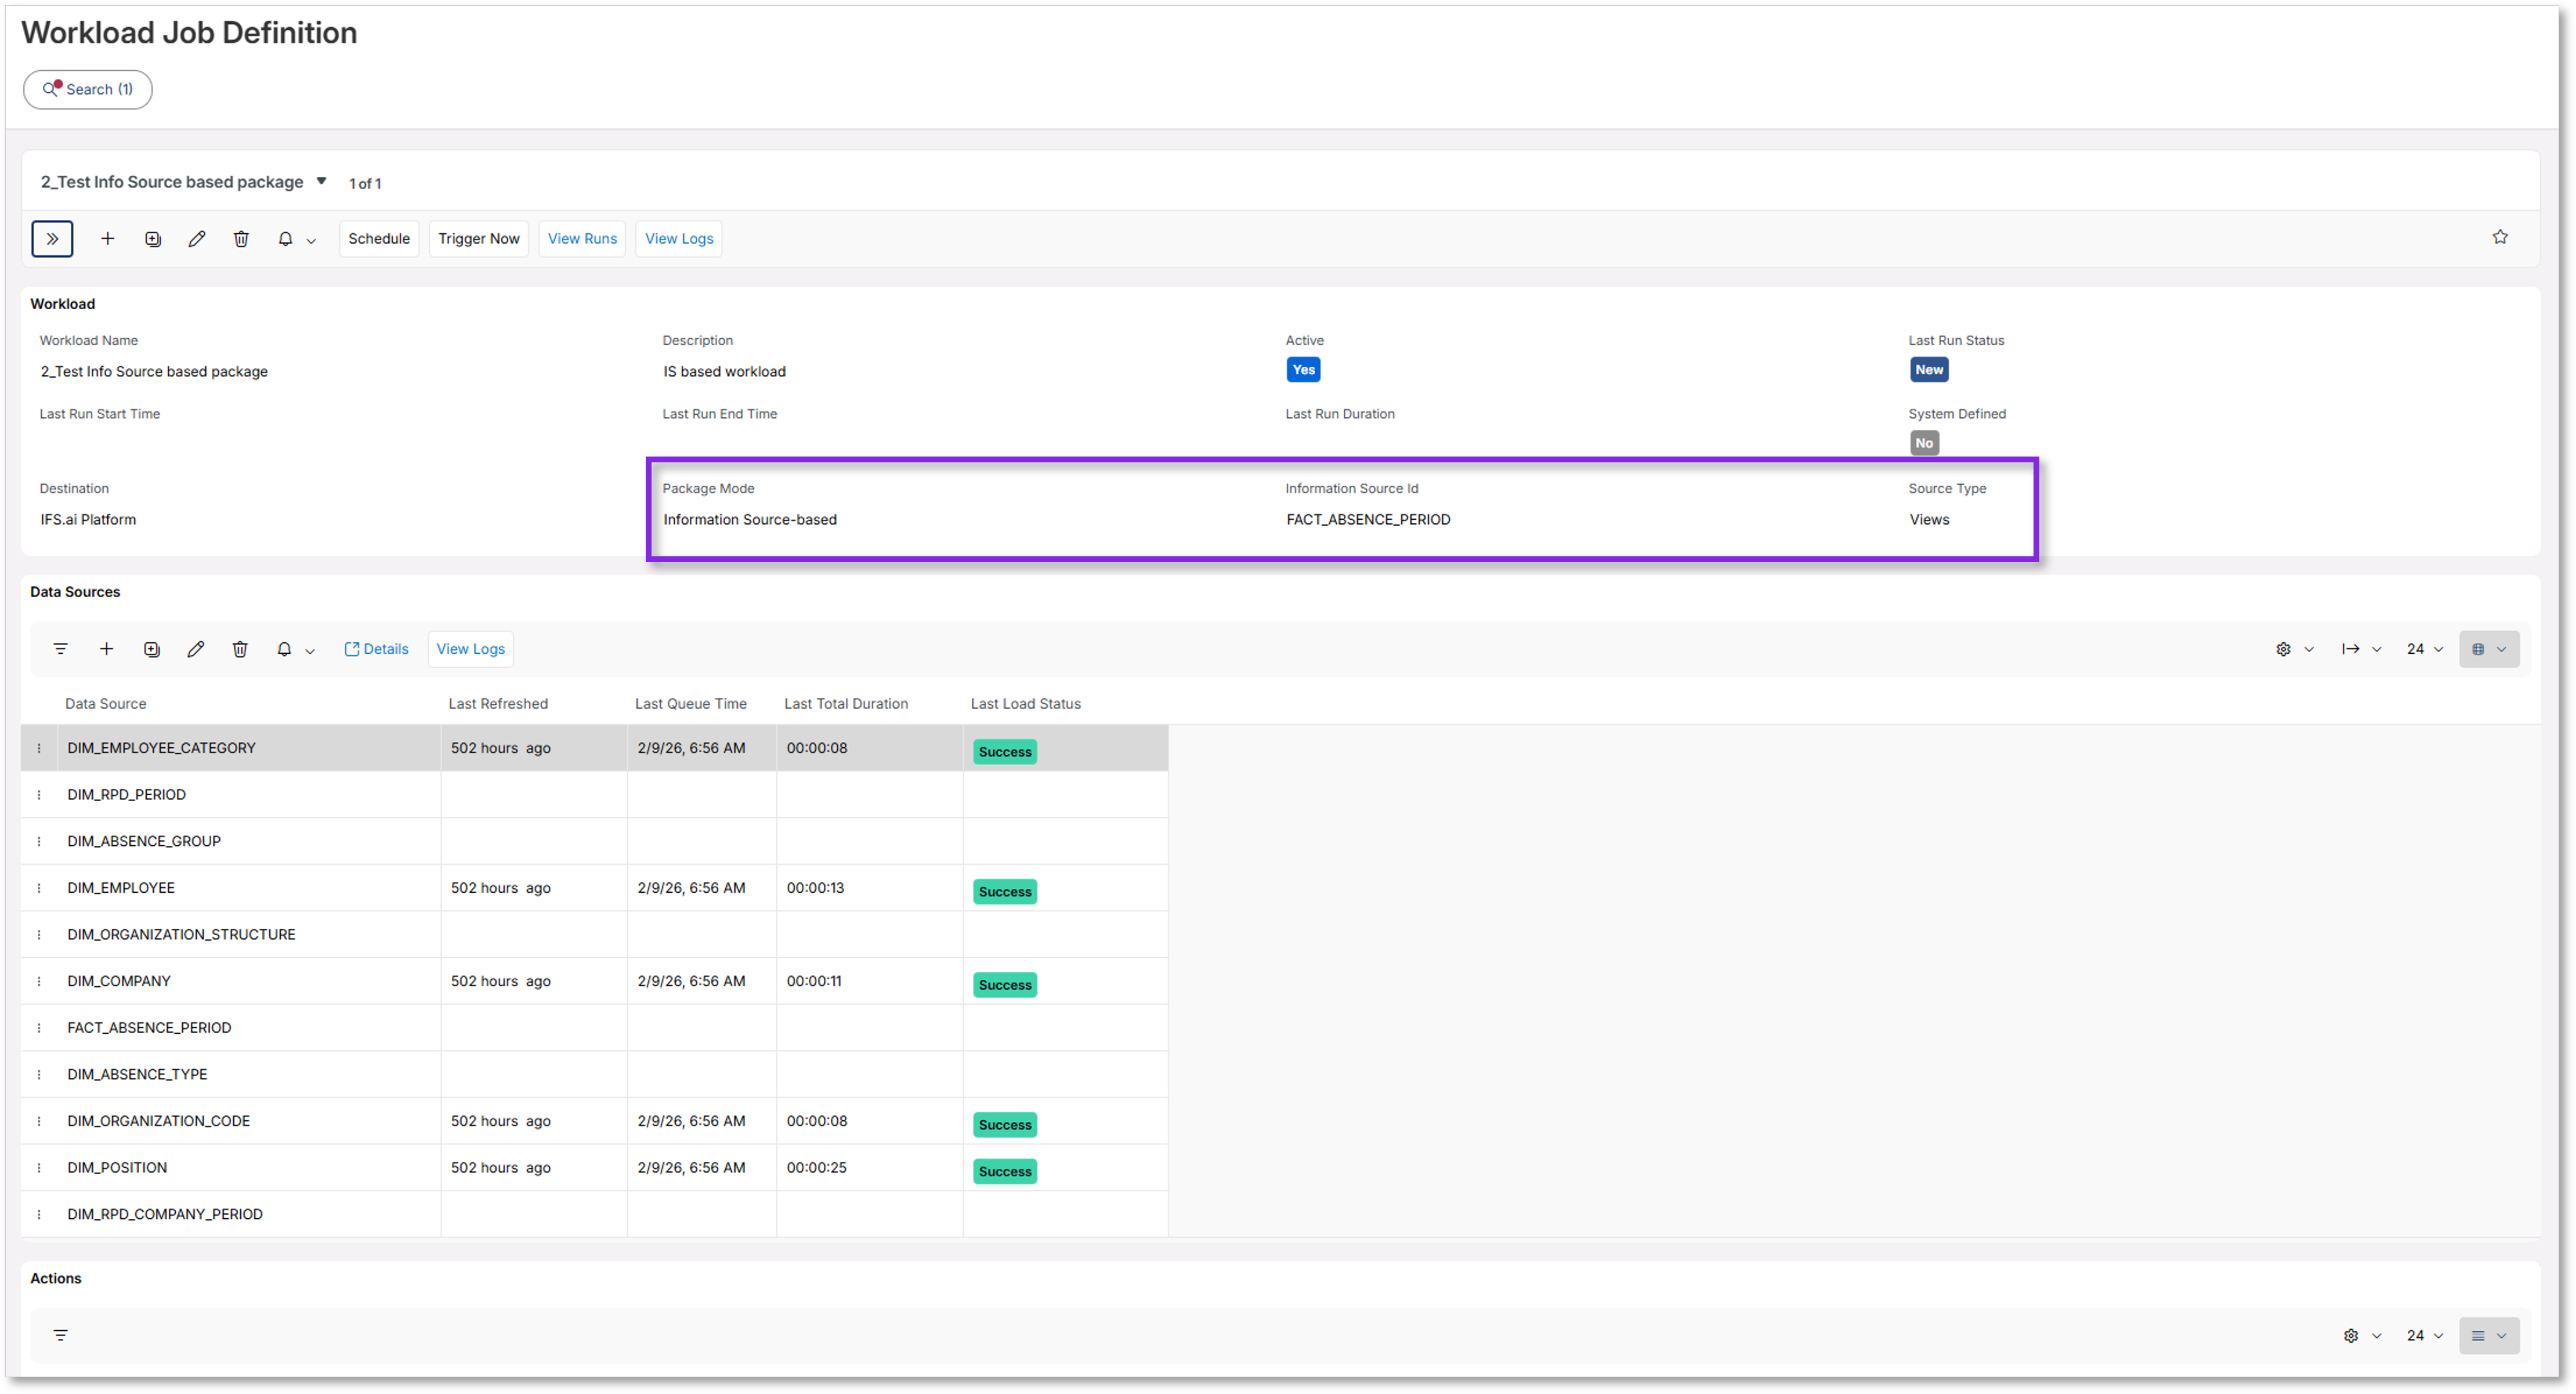This screenshot has width=2576, height=1394.
Task: Open View Logs in Data Sources toolbar
Action: click(470, 649)
